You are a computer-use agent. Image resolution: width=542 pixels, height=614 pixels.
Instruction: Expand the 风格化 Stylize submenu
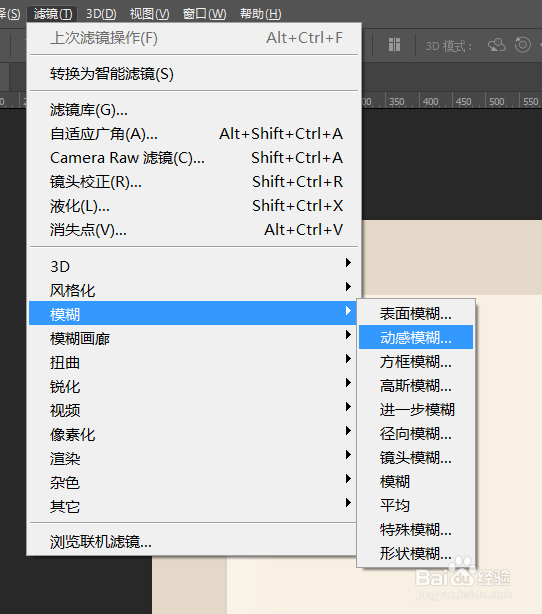tap(194, 290)
